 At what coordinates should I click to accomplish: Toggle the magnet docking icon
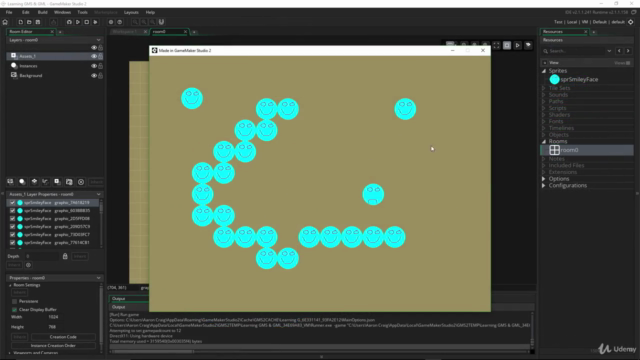coord(161,22)
